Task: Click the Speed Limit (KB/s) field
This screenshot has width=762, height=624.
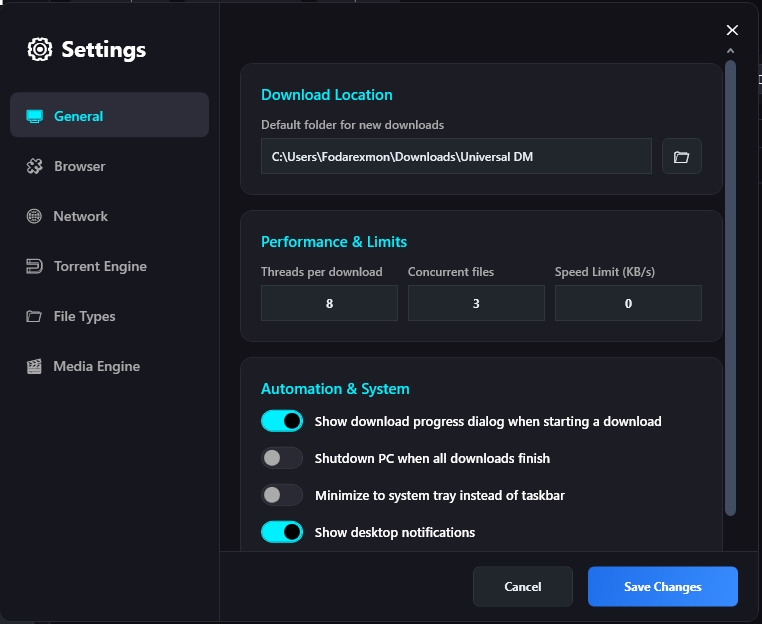Action: (x=628, y=303)
